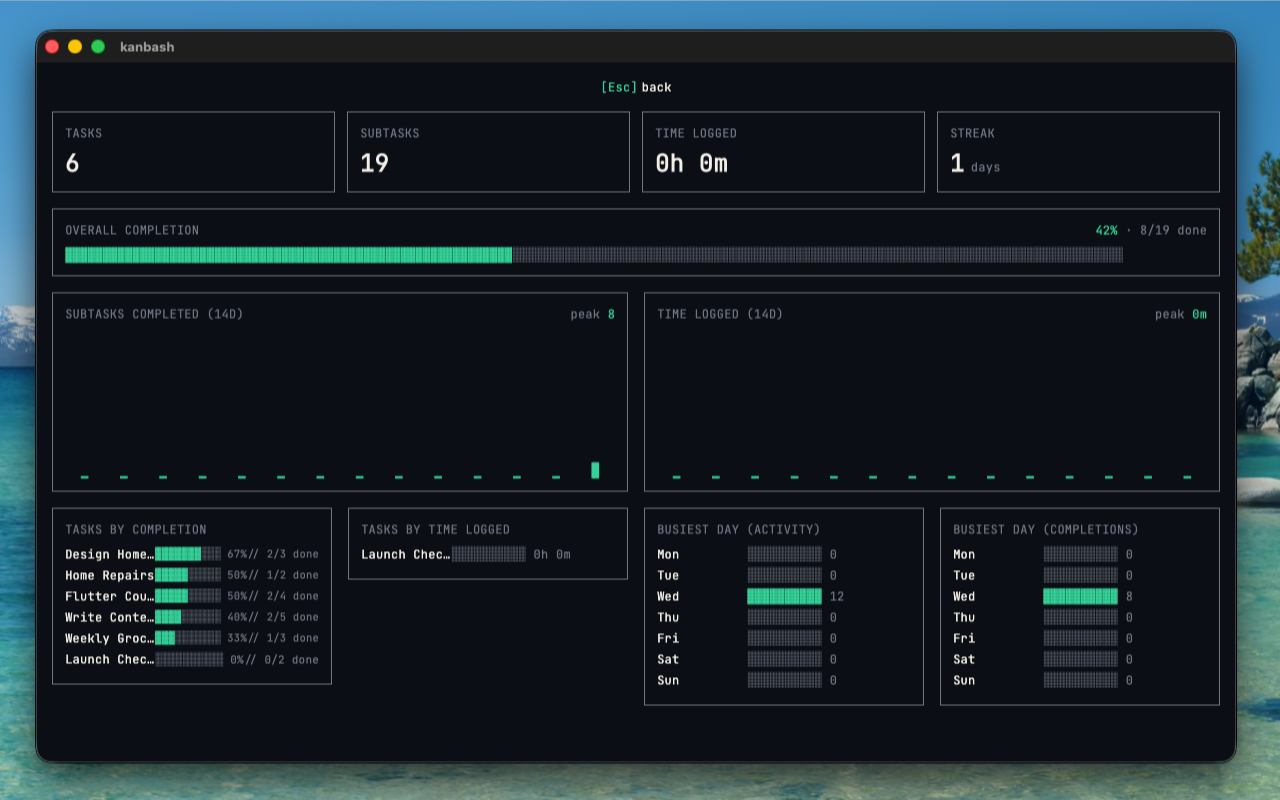Click Tue label in Completions panel
This screenshot has width=1280, height=800.
964,575
